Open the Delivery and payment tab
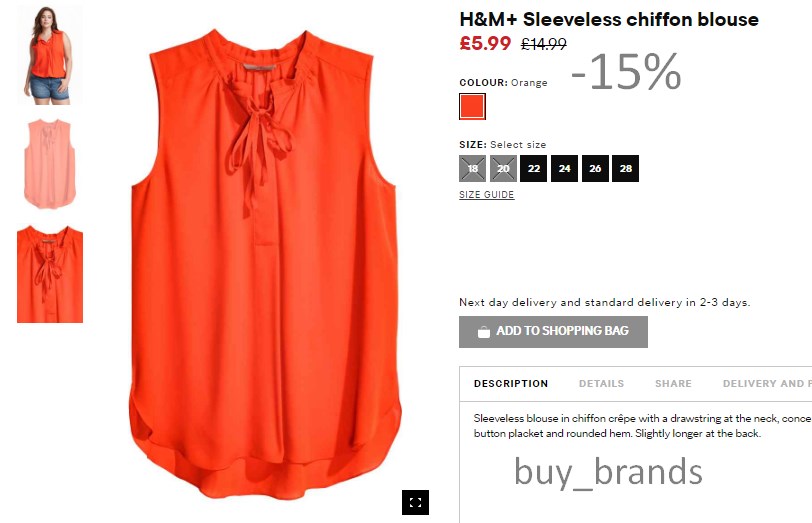Screen dimensions: 812x523 tap(767, 384)
